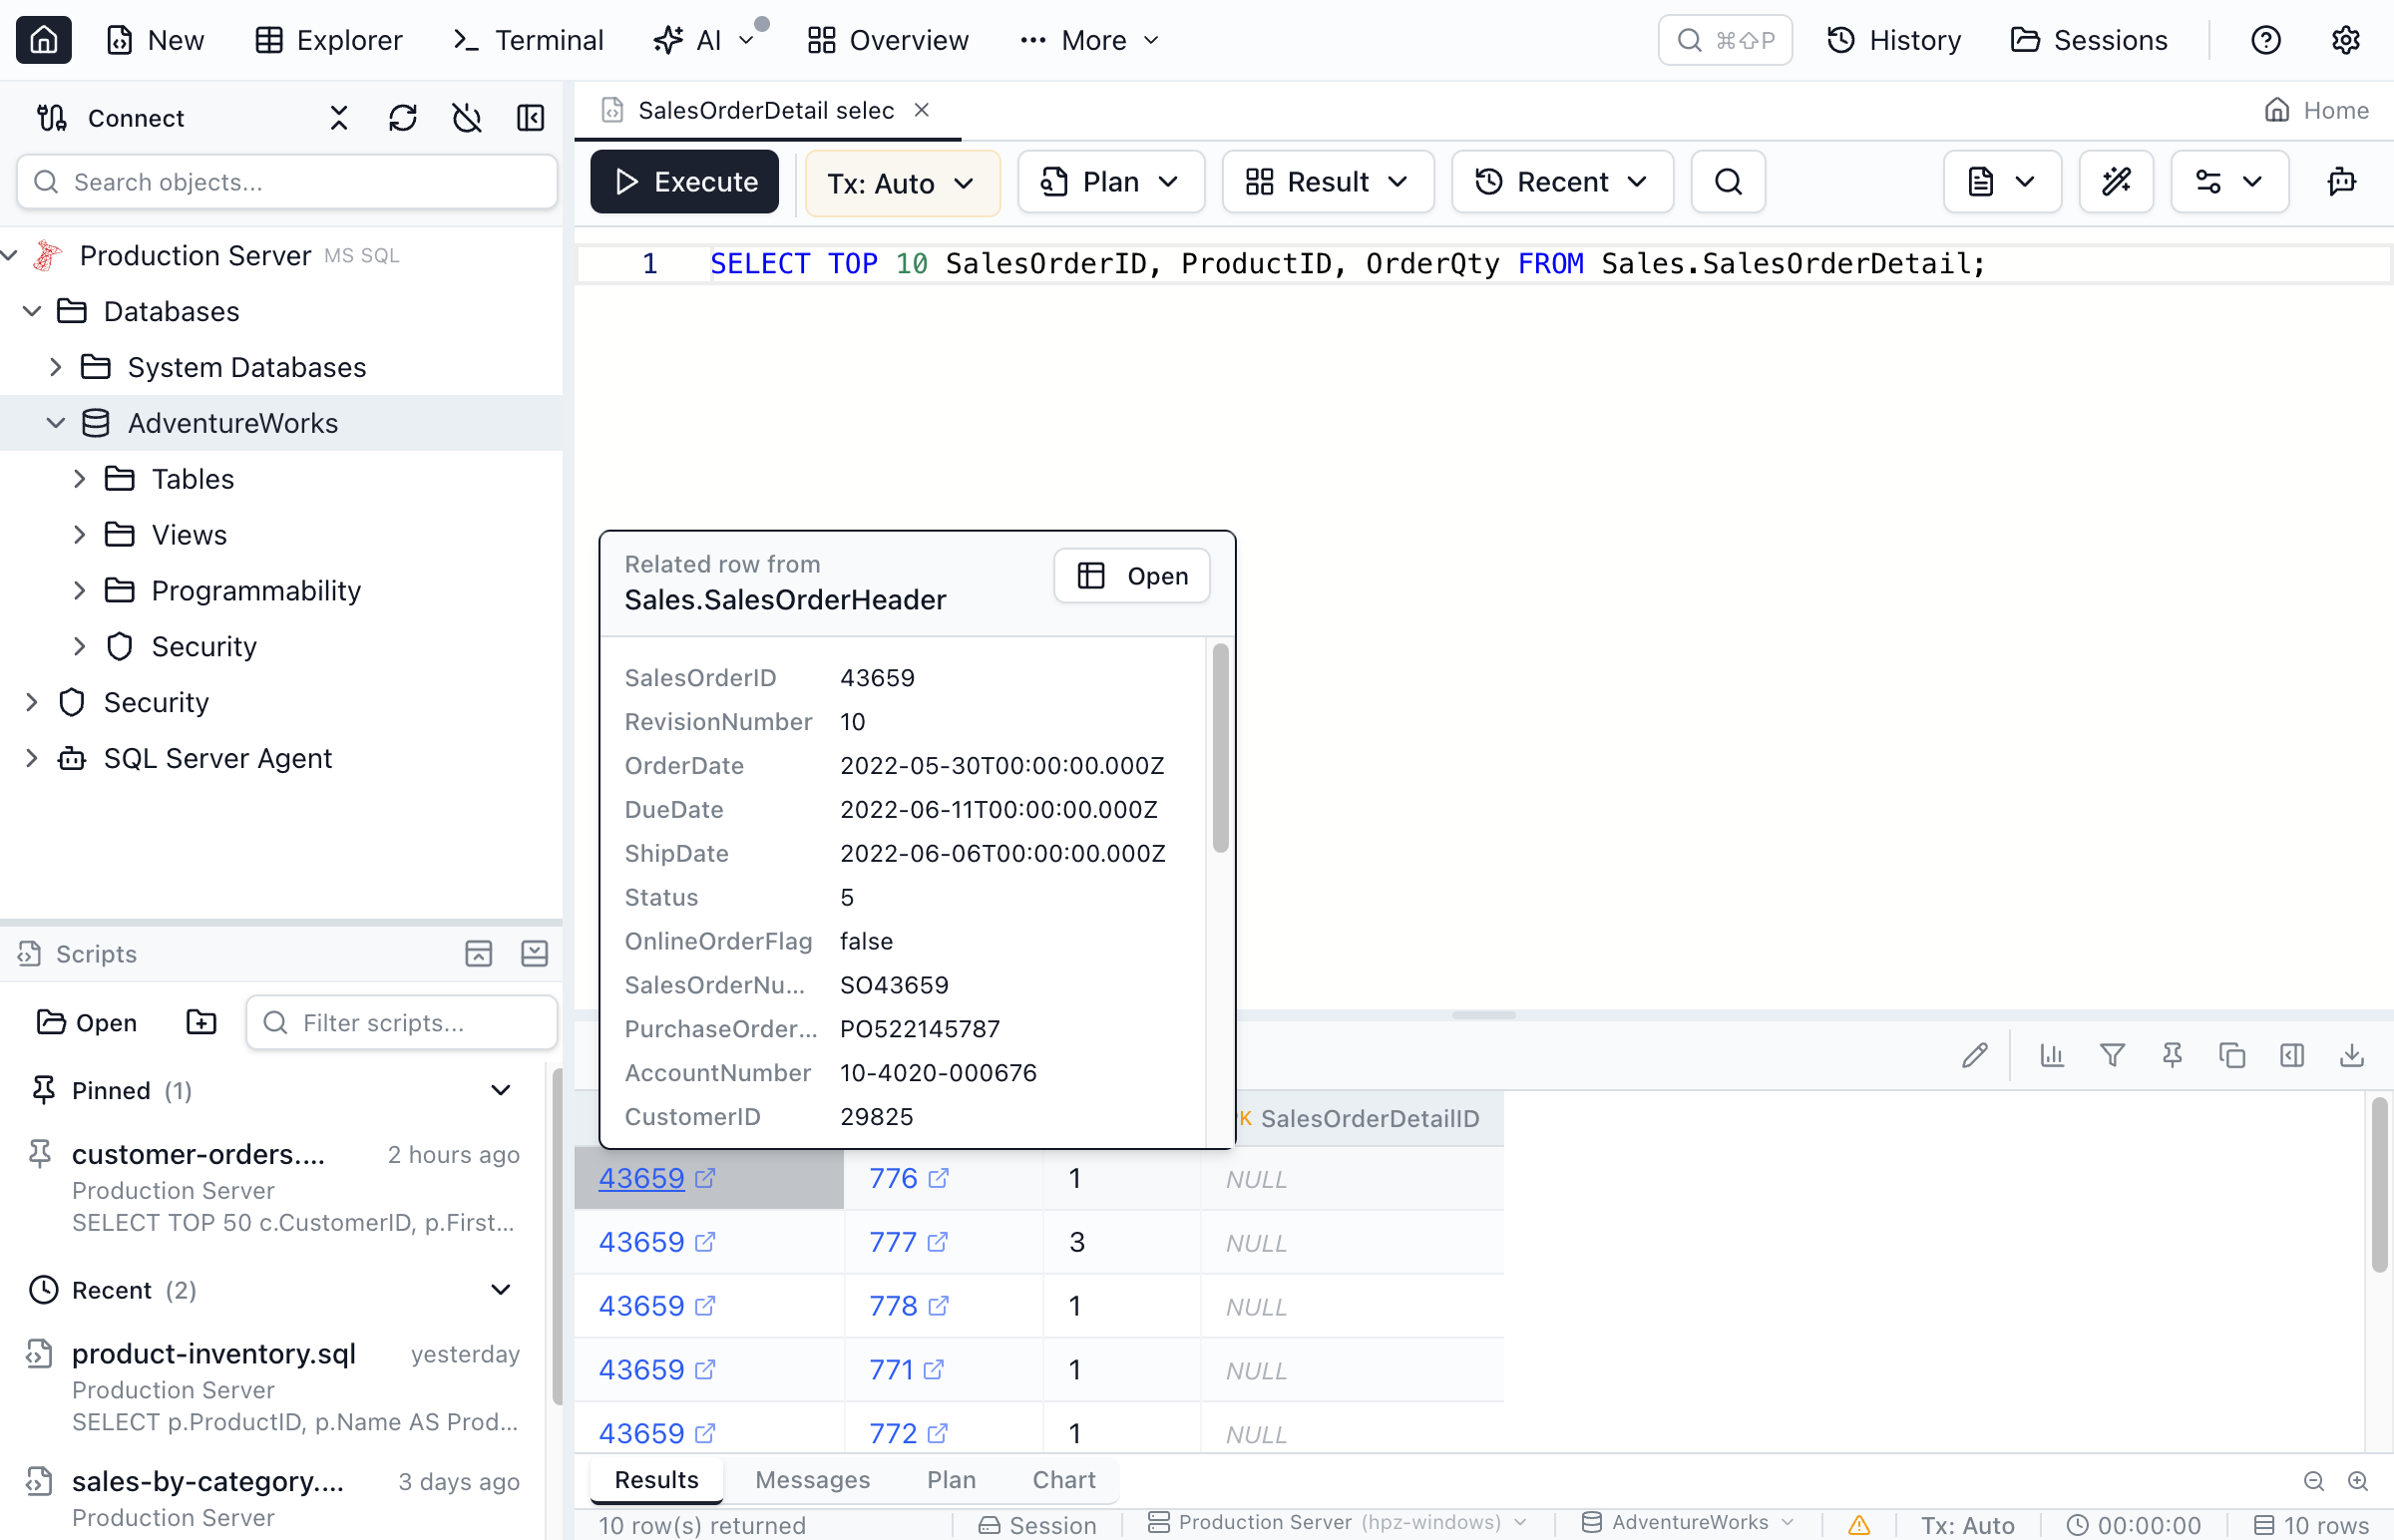The image size is (2394, 1540).
Task: Open a New query
Action: [155, 40]
